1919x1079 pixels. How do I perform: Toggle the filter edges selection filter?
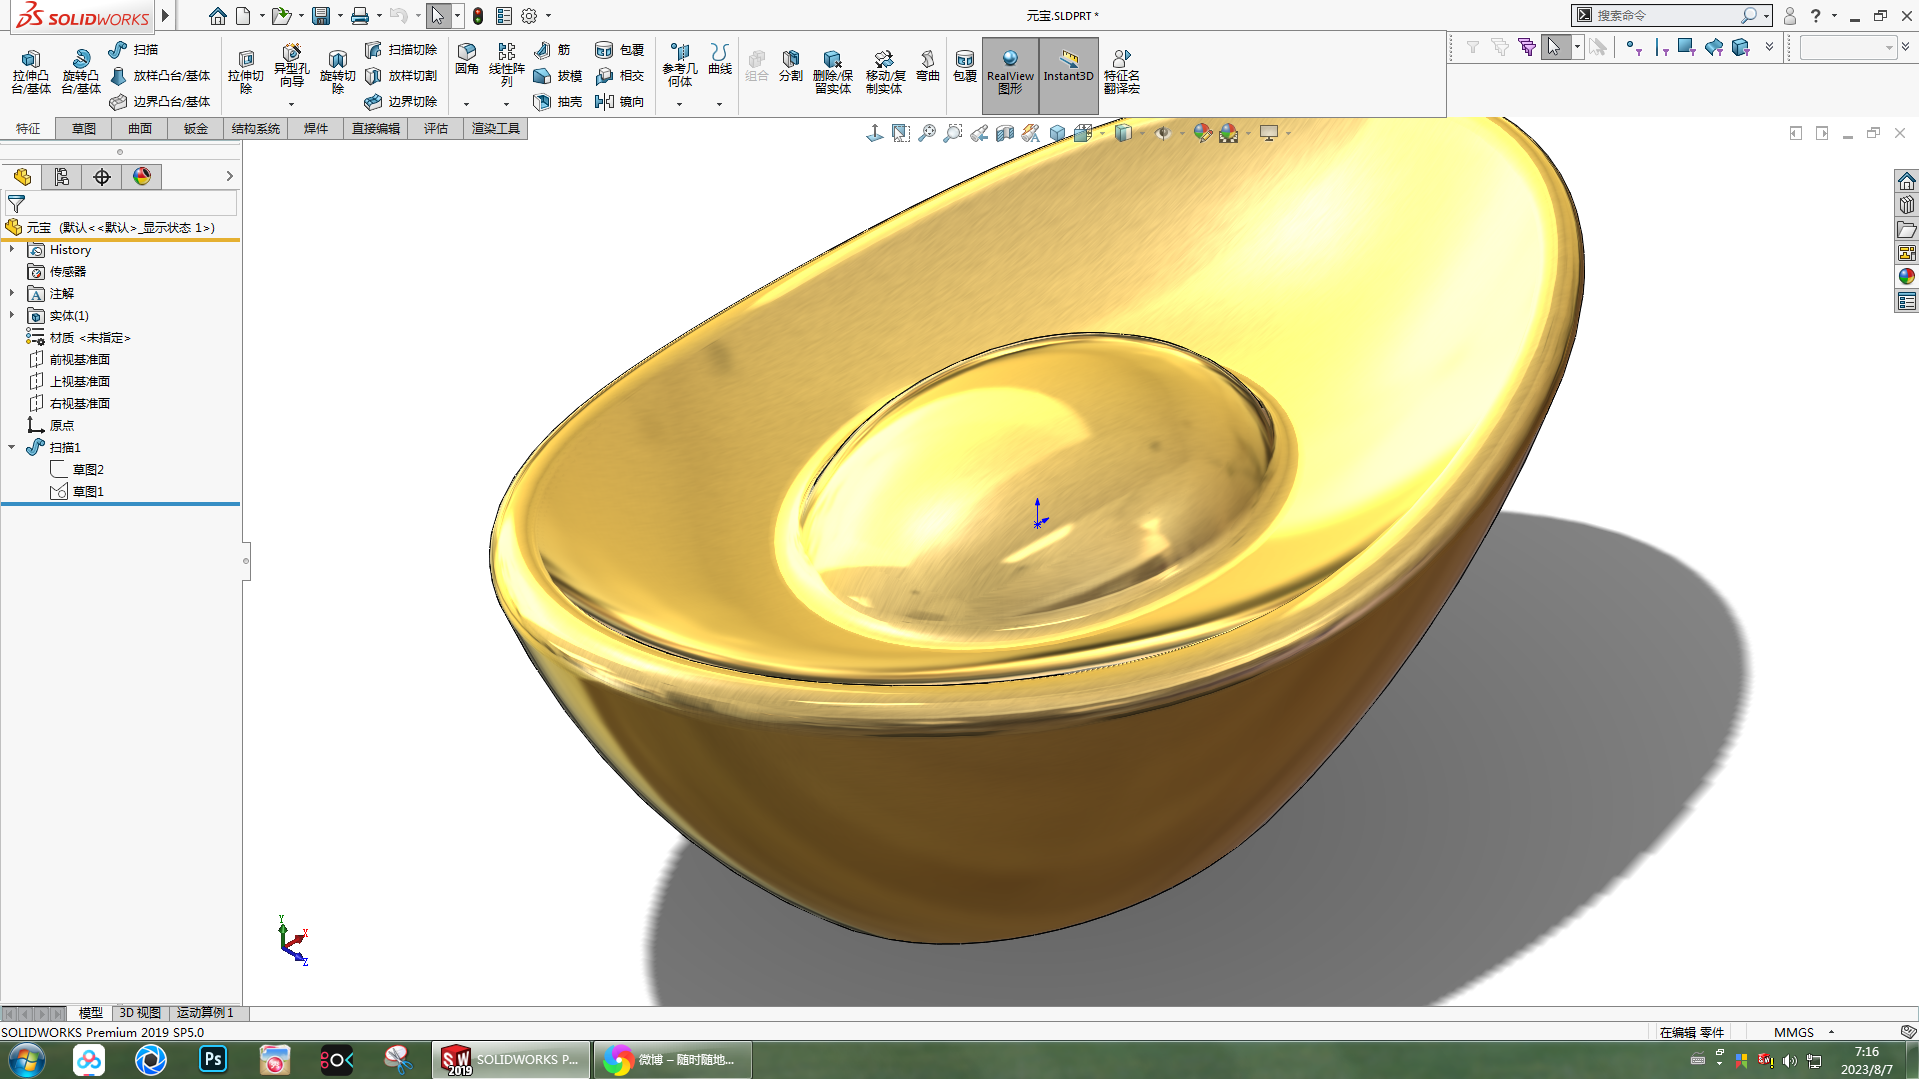click(x=1661, y=47)
